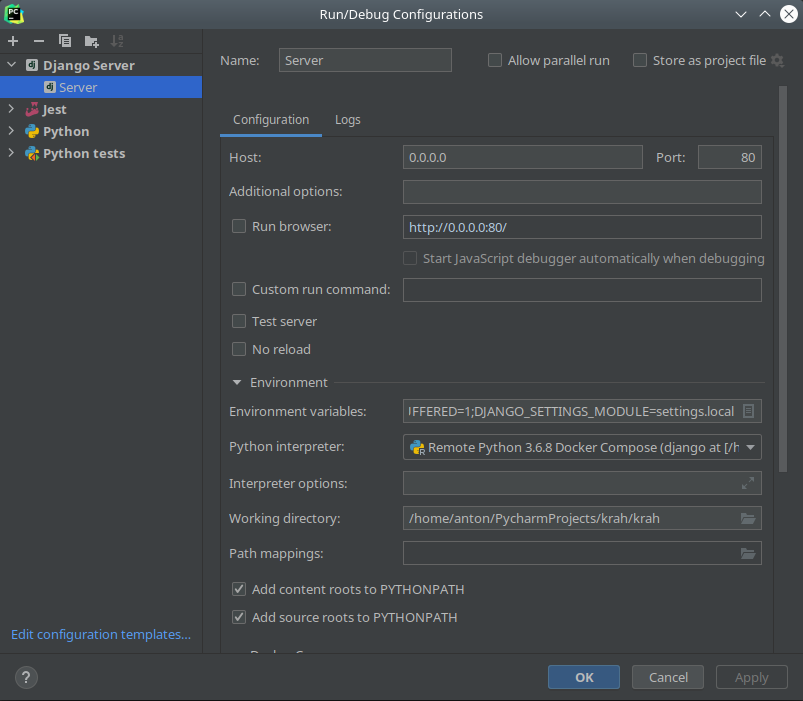Expand the Jest tree node
The width and height of the screenshot is (803, 701).
11,109
